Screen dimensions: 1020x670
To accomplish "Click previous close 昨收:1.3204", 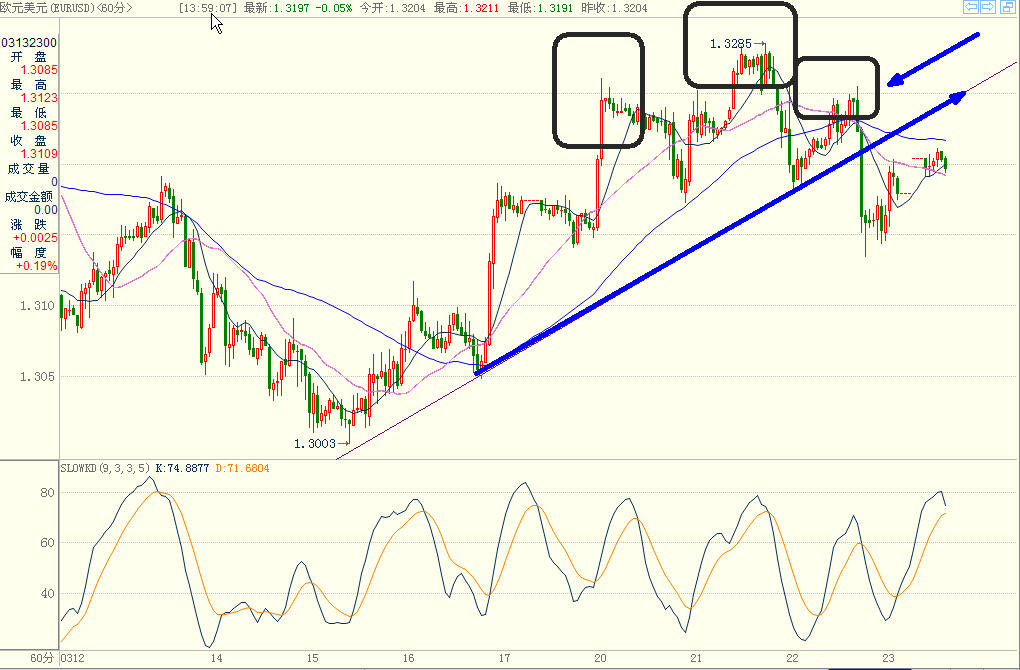I will coord(614,8).
